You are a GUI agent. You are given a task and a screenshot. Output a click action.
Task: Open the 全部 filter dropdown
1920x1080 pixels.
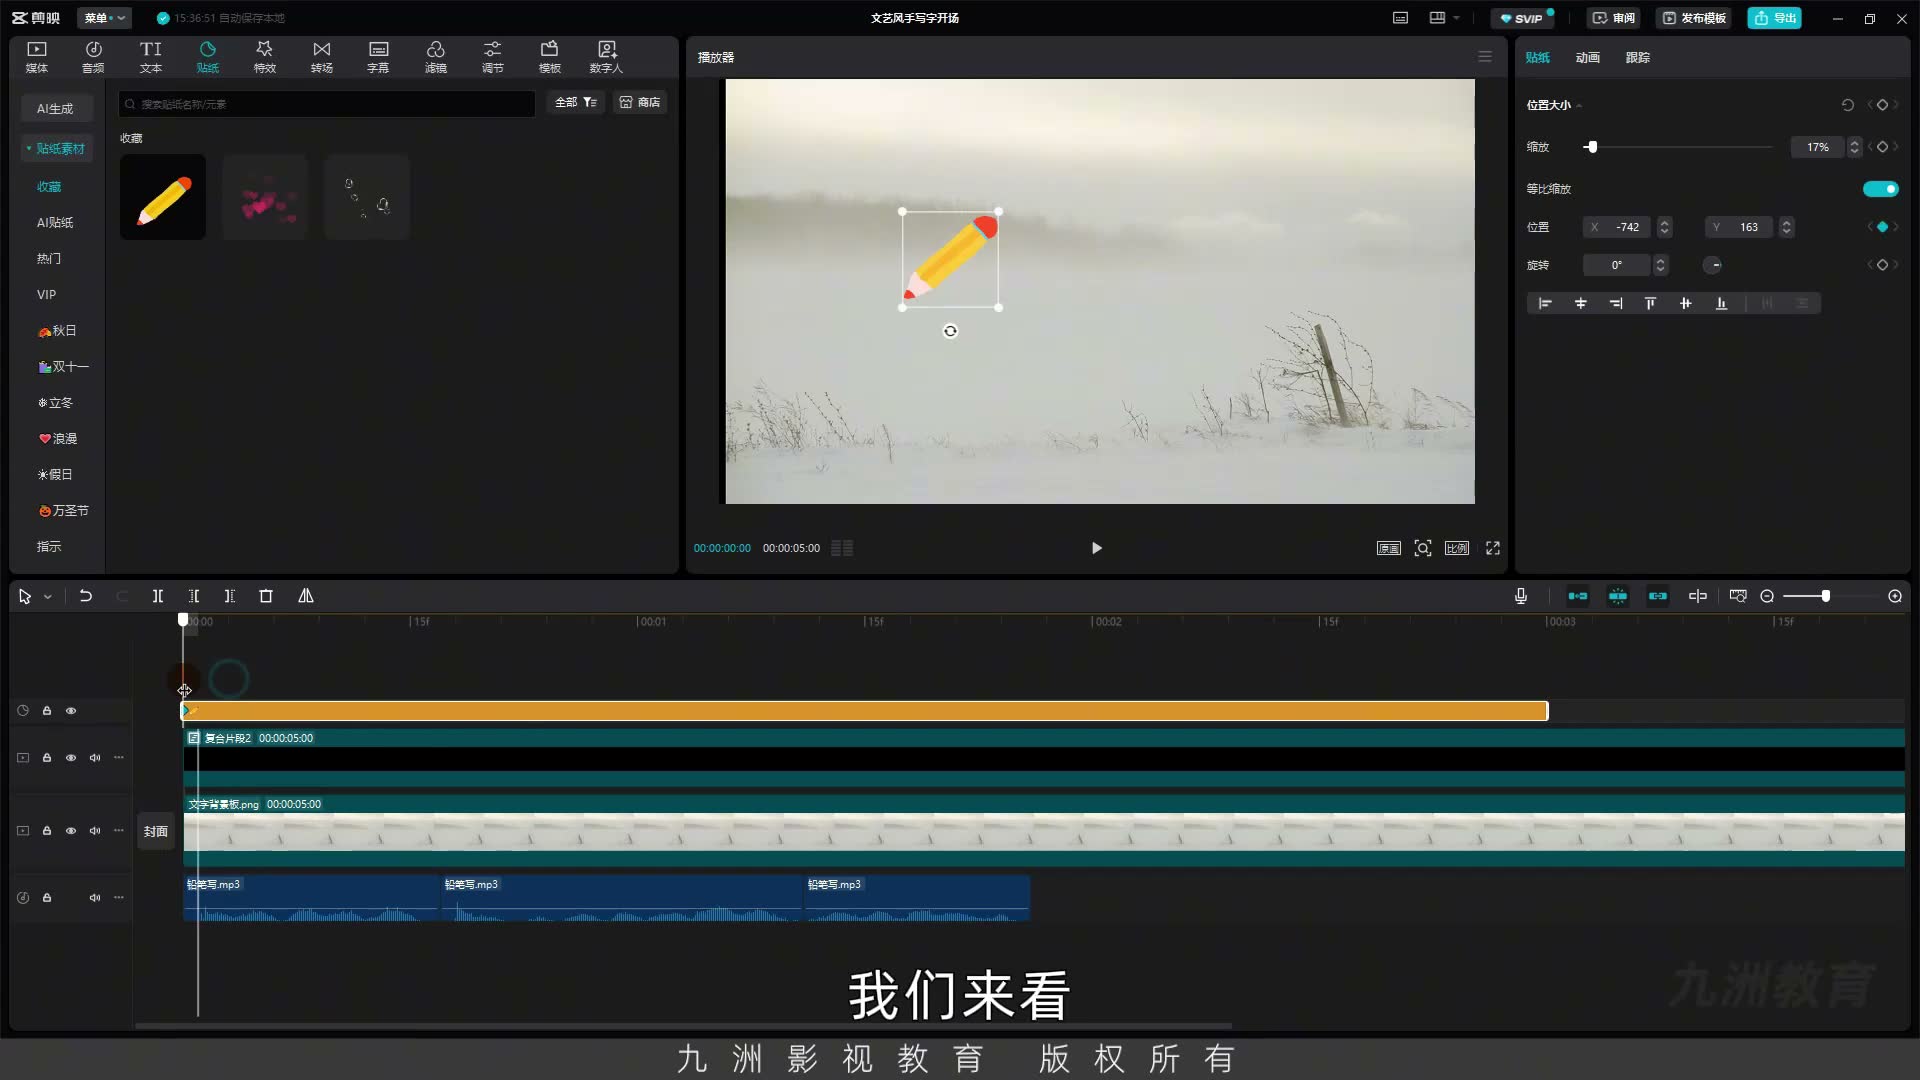[x=576, y=102]
